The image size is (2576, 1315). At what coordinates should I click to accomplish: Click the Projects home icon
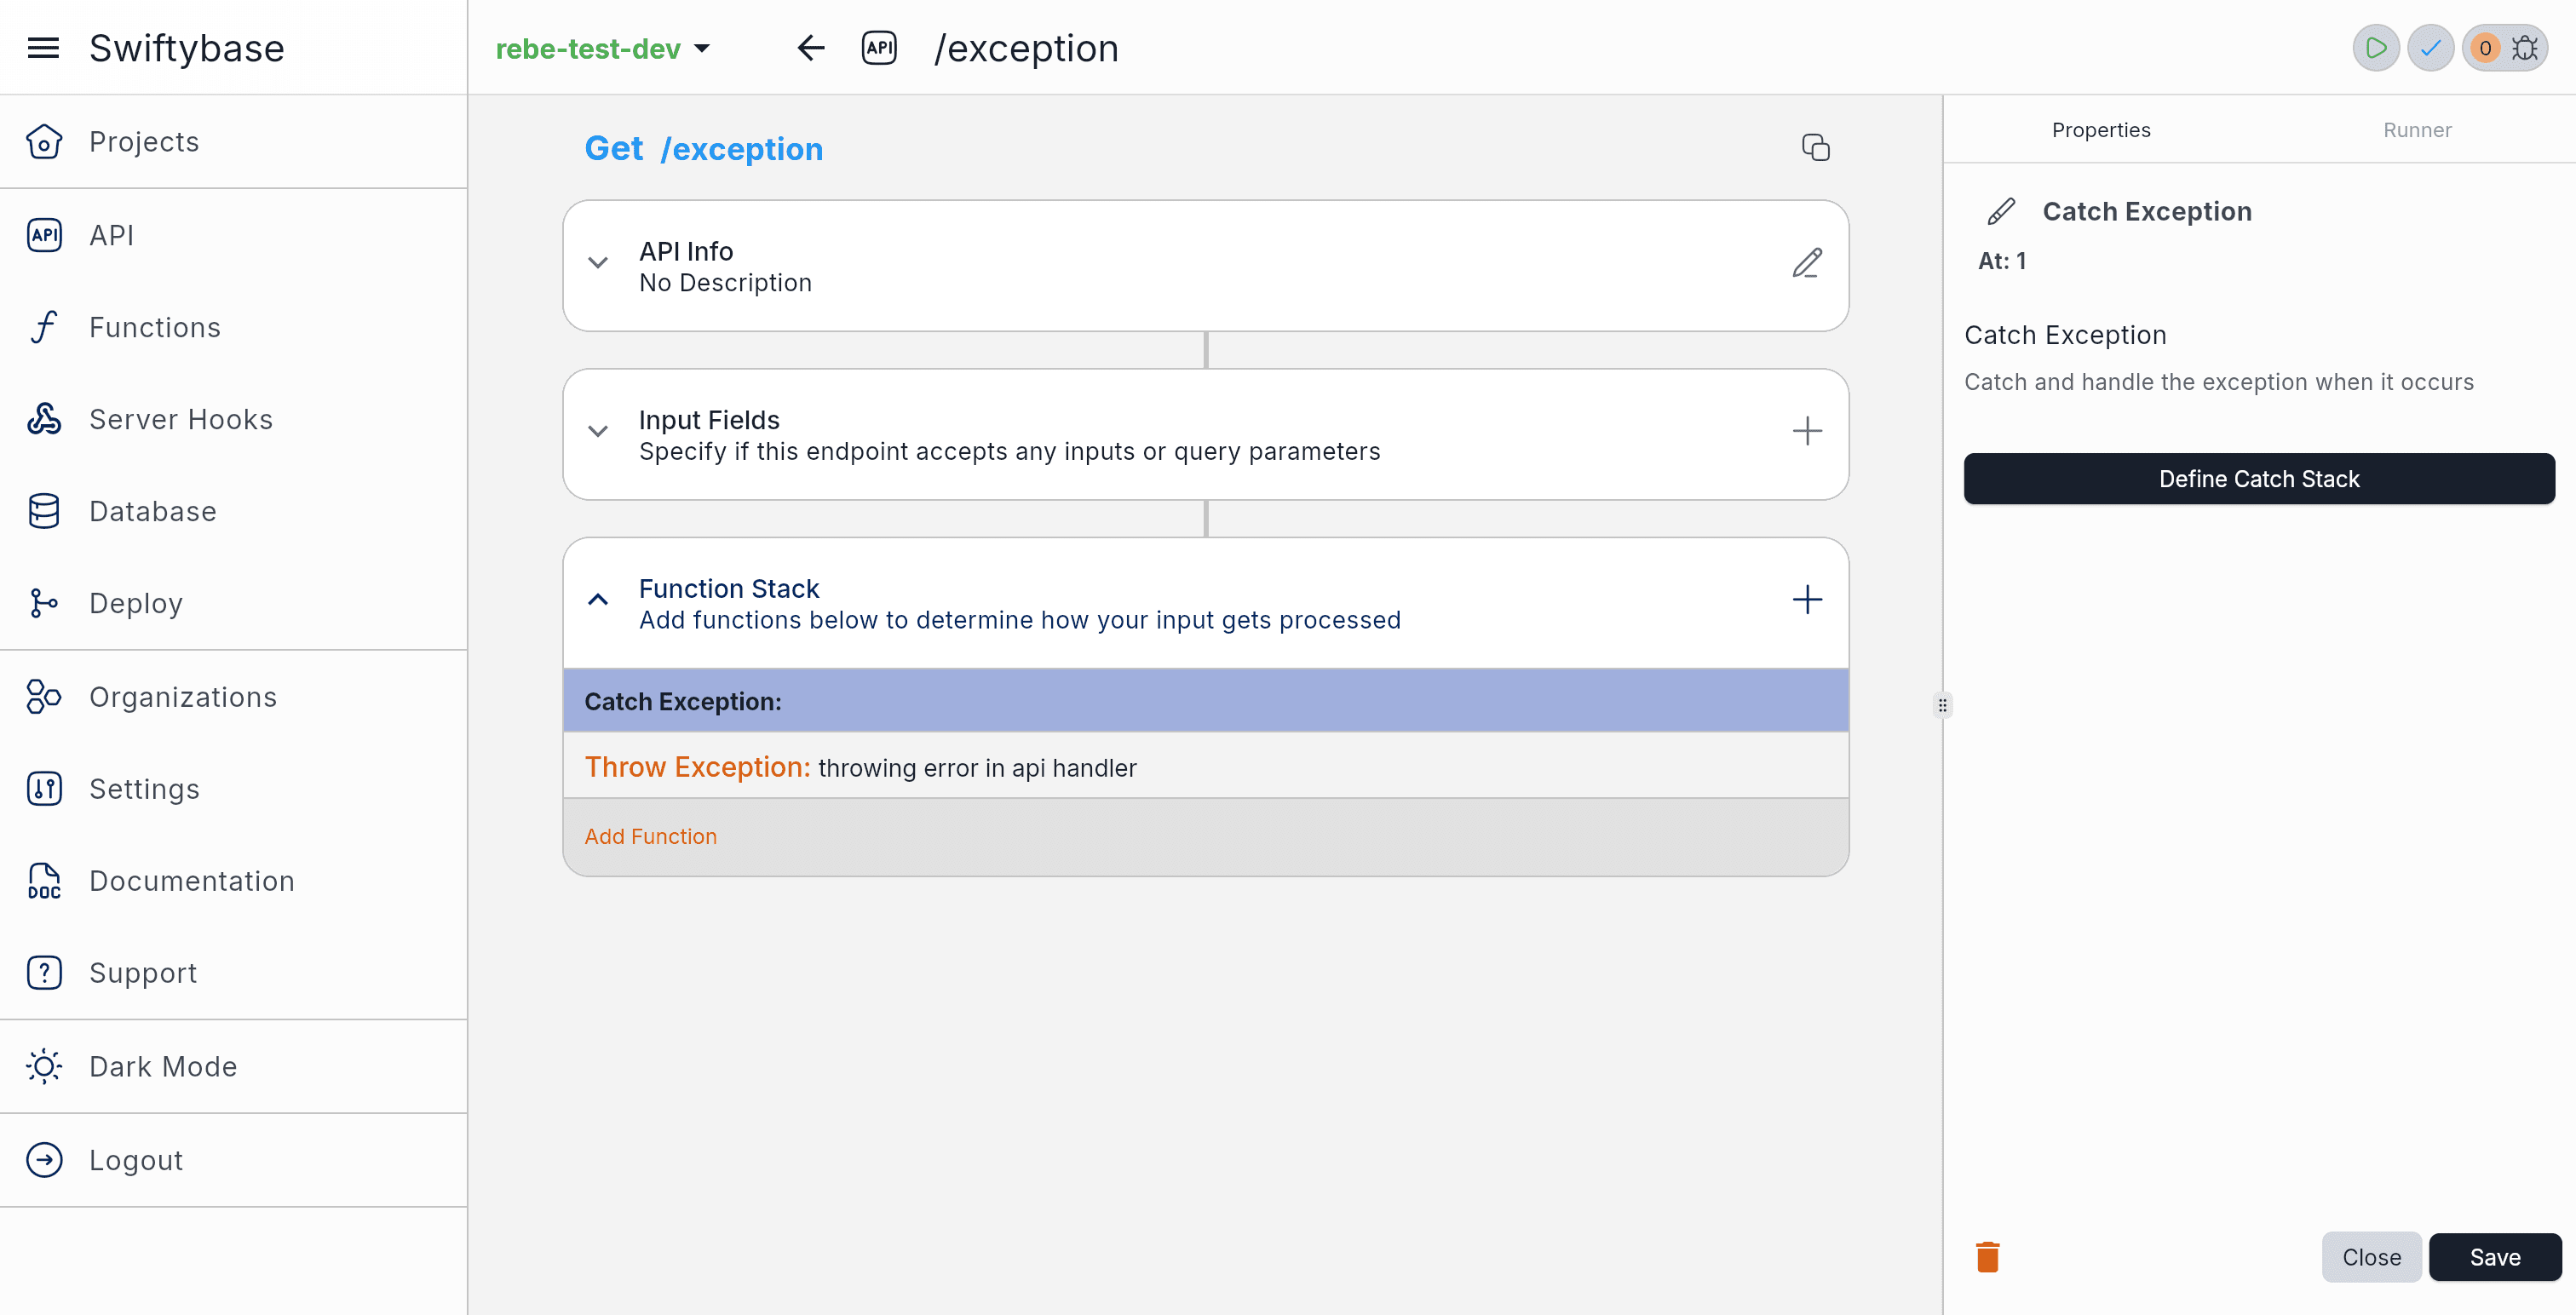point(44,142)
